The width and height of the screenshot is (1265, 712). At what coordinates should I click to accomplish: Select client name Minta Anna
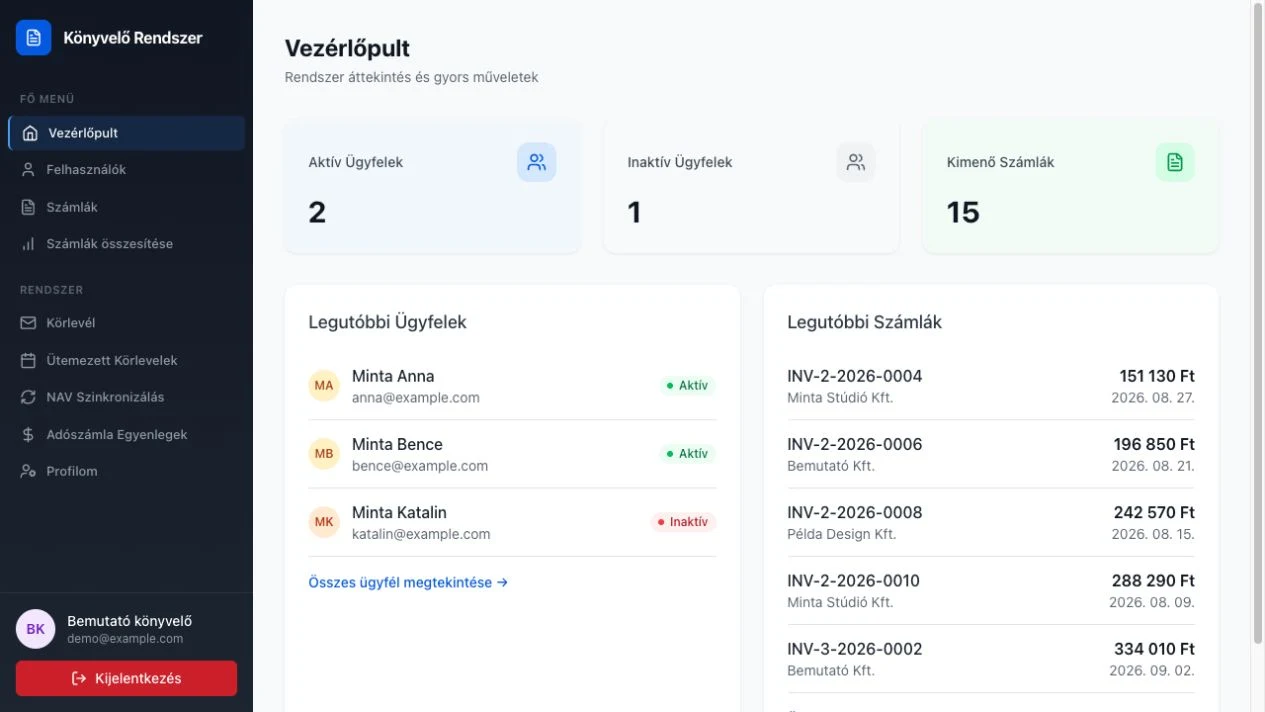393,376
